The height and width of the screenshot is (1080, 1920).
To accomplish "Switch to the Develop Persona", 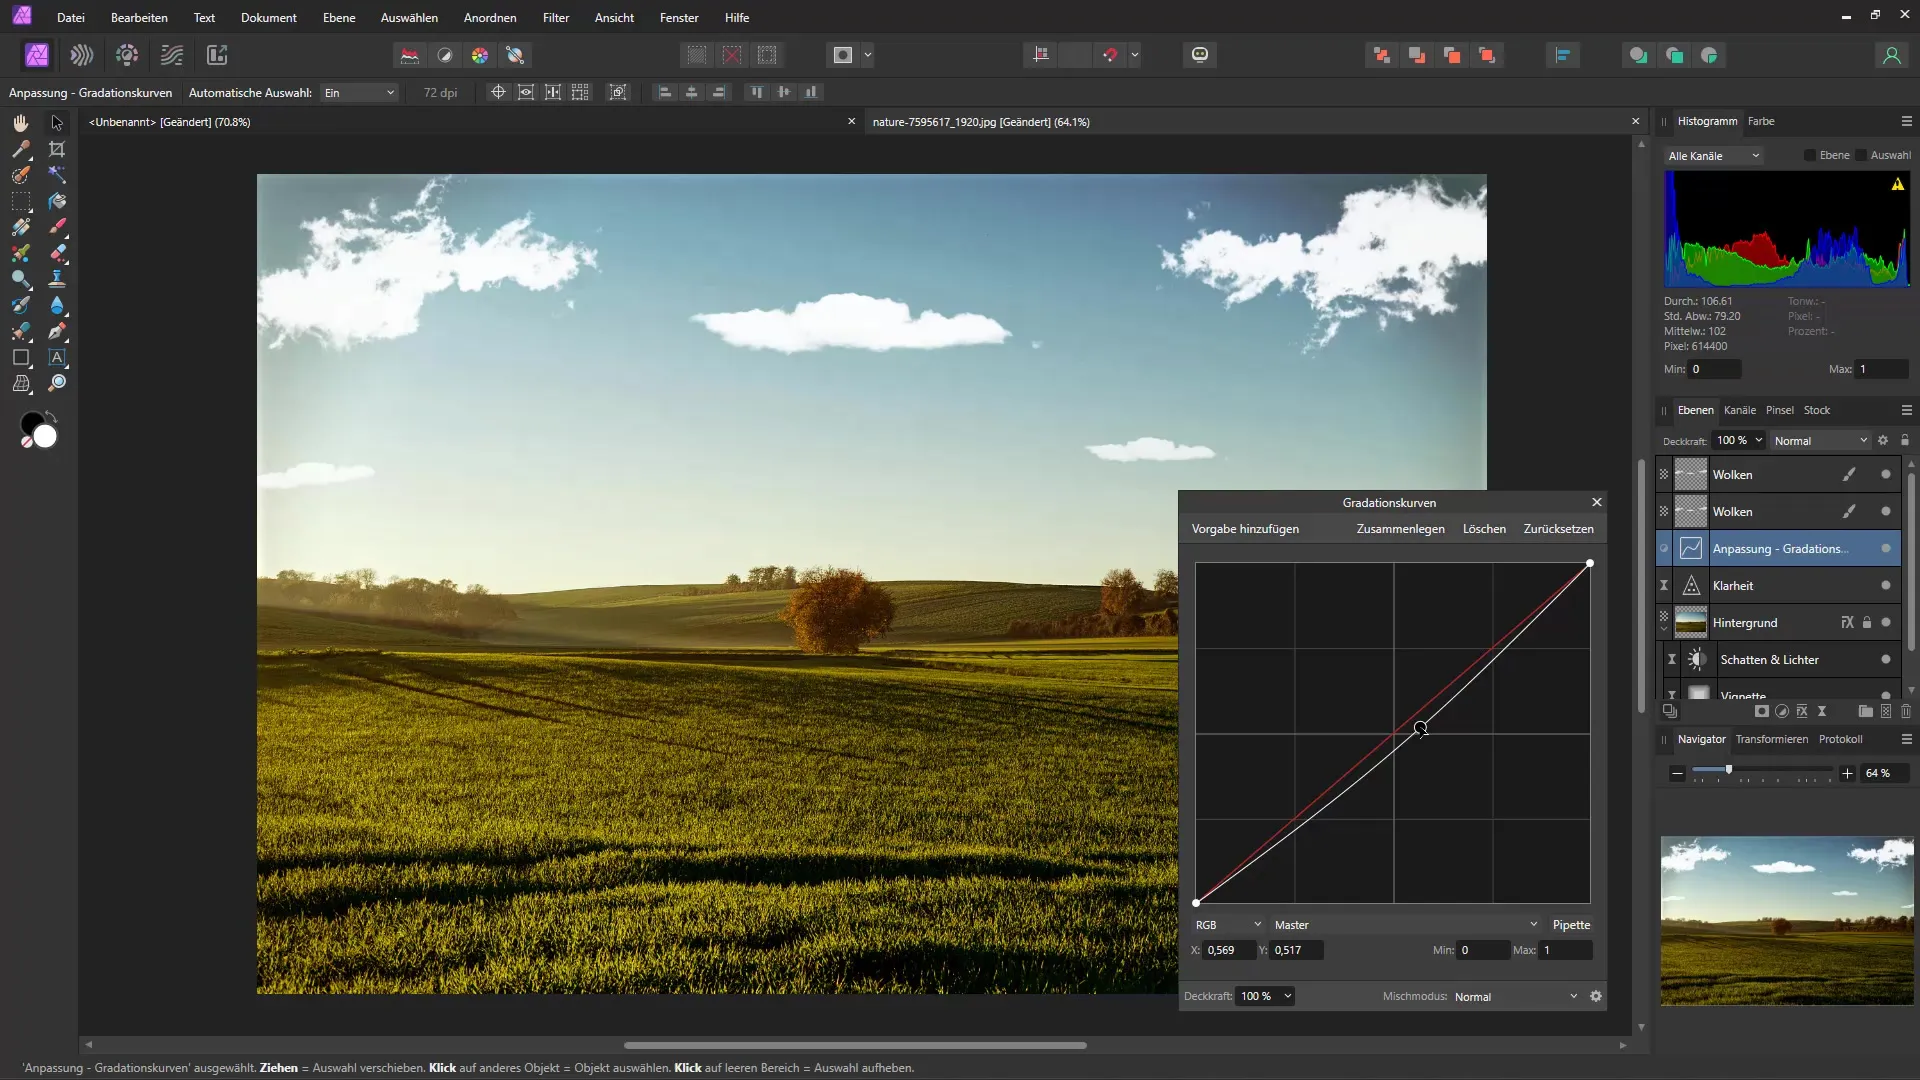I will point(127,55).
